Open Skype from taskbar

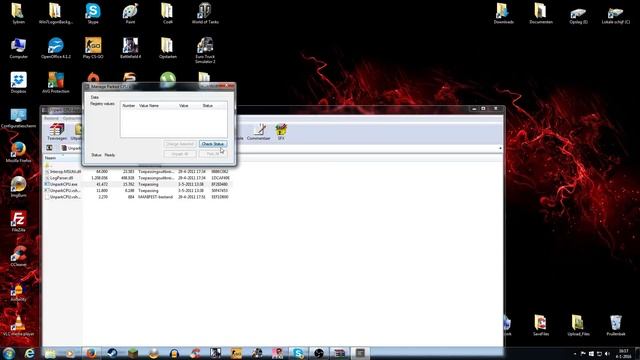pos(298,353)
